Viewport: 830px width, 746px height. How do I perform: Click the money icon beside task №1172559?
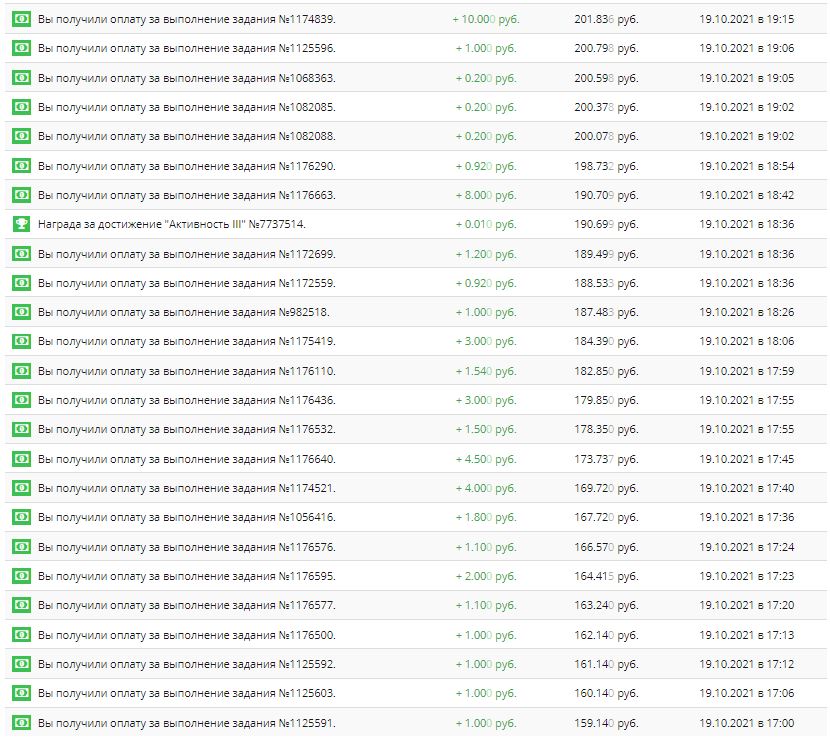click(22, 283)
